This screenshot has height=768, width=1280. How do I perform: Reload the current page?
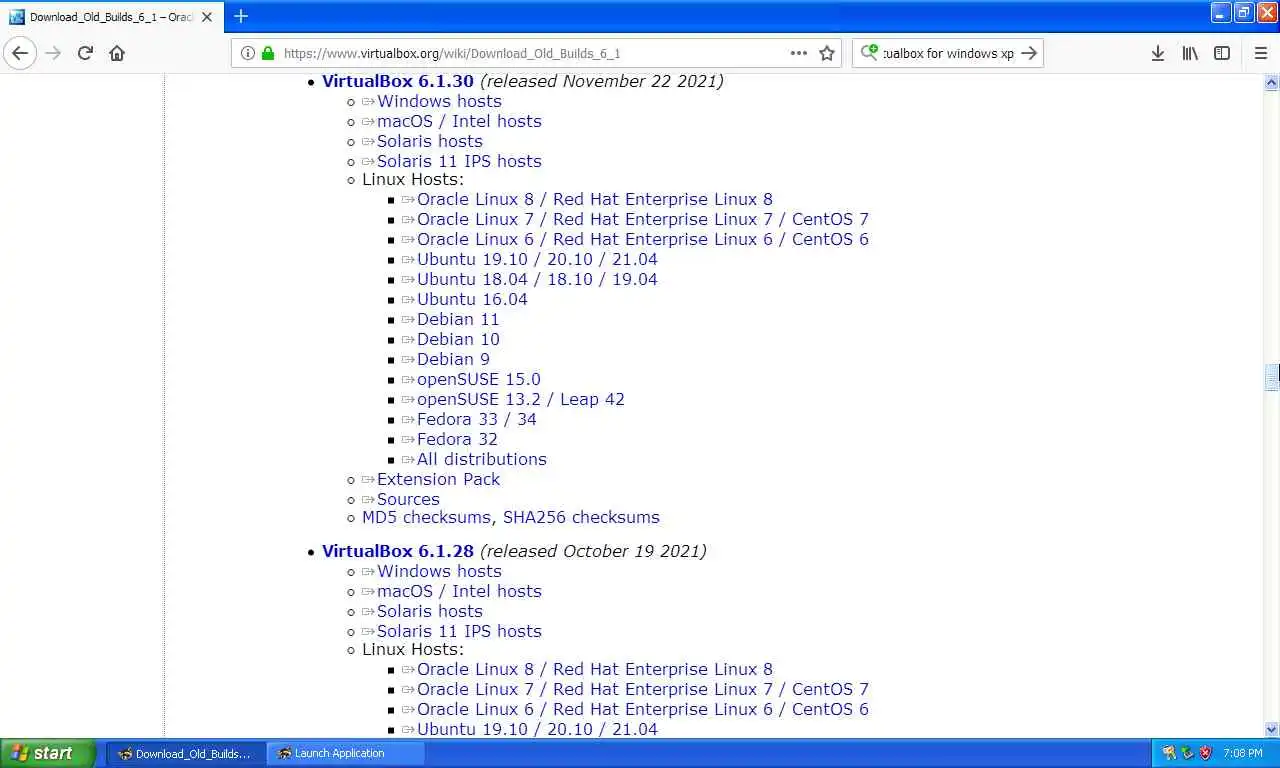pyautogui.click(x=85, y=53)
